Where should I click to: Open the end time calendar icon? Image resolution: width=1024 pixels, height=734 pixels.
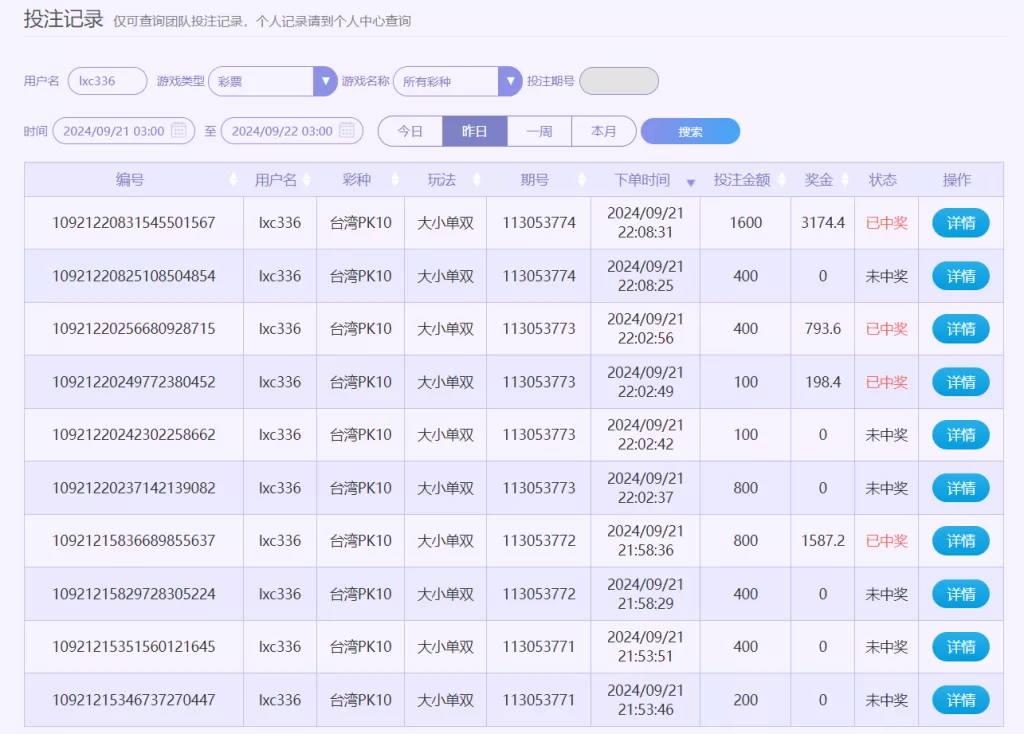click(347, 130)
